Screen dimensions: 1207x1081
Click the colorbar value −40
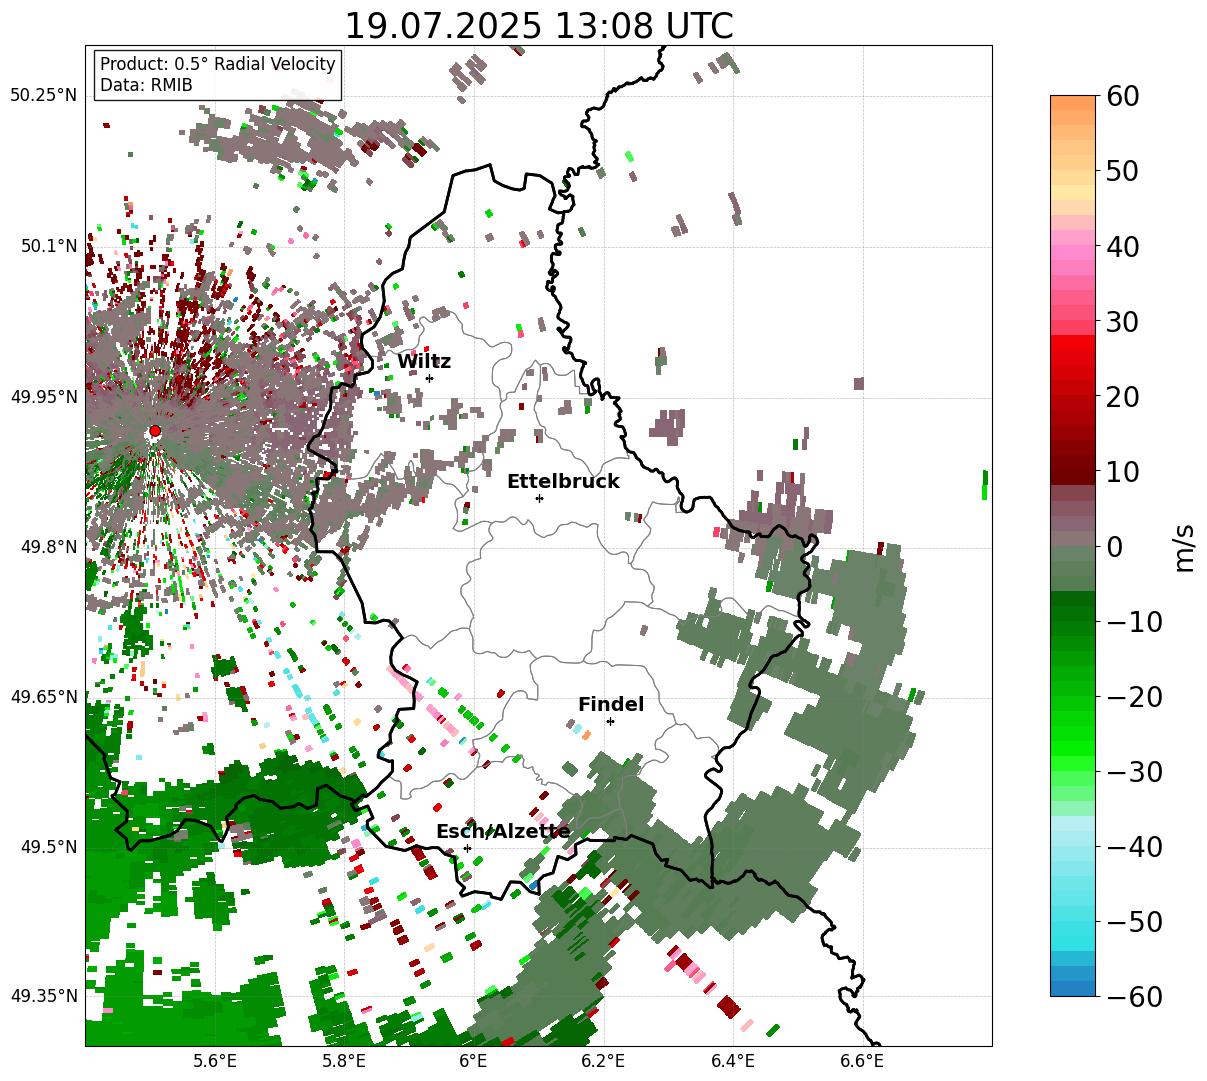[1133, 847]
